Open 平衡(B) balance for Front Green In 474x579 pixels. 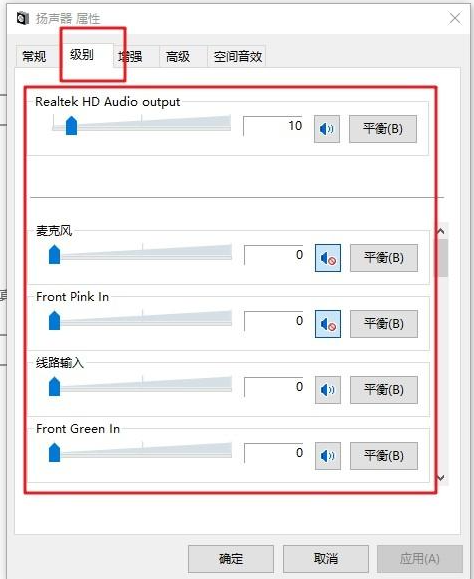click(384, 456)
